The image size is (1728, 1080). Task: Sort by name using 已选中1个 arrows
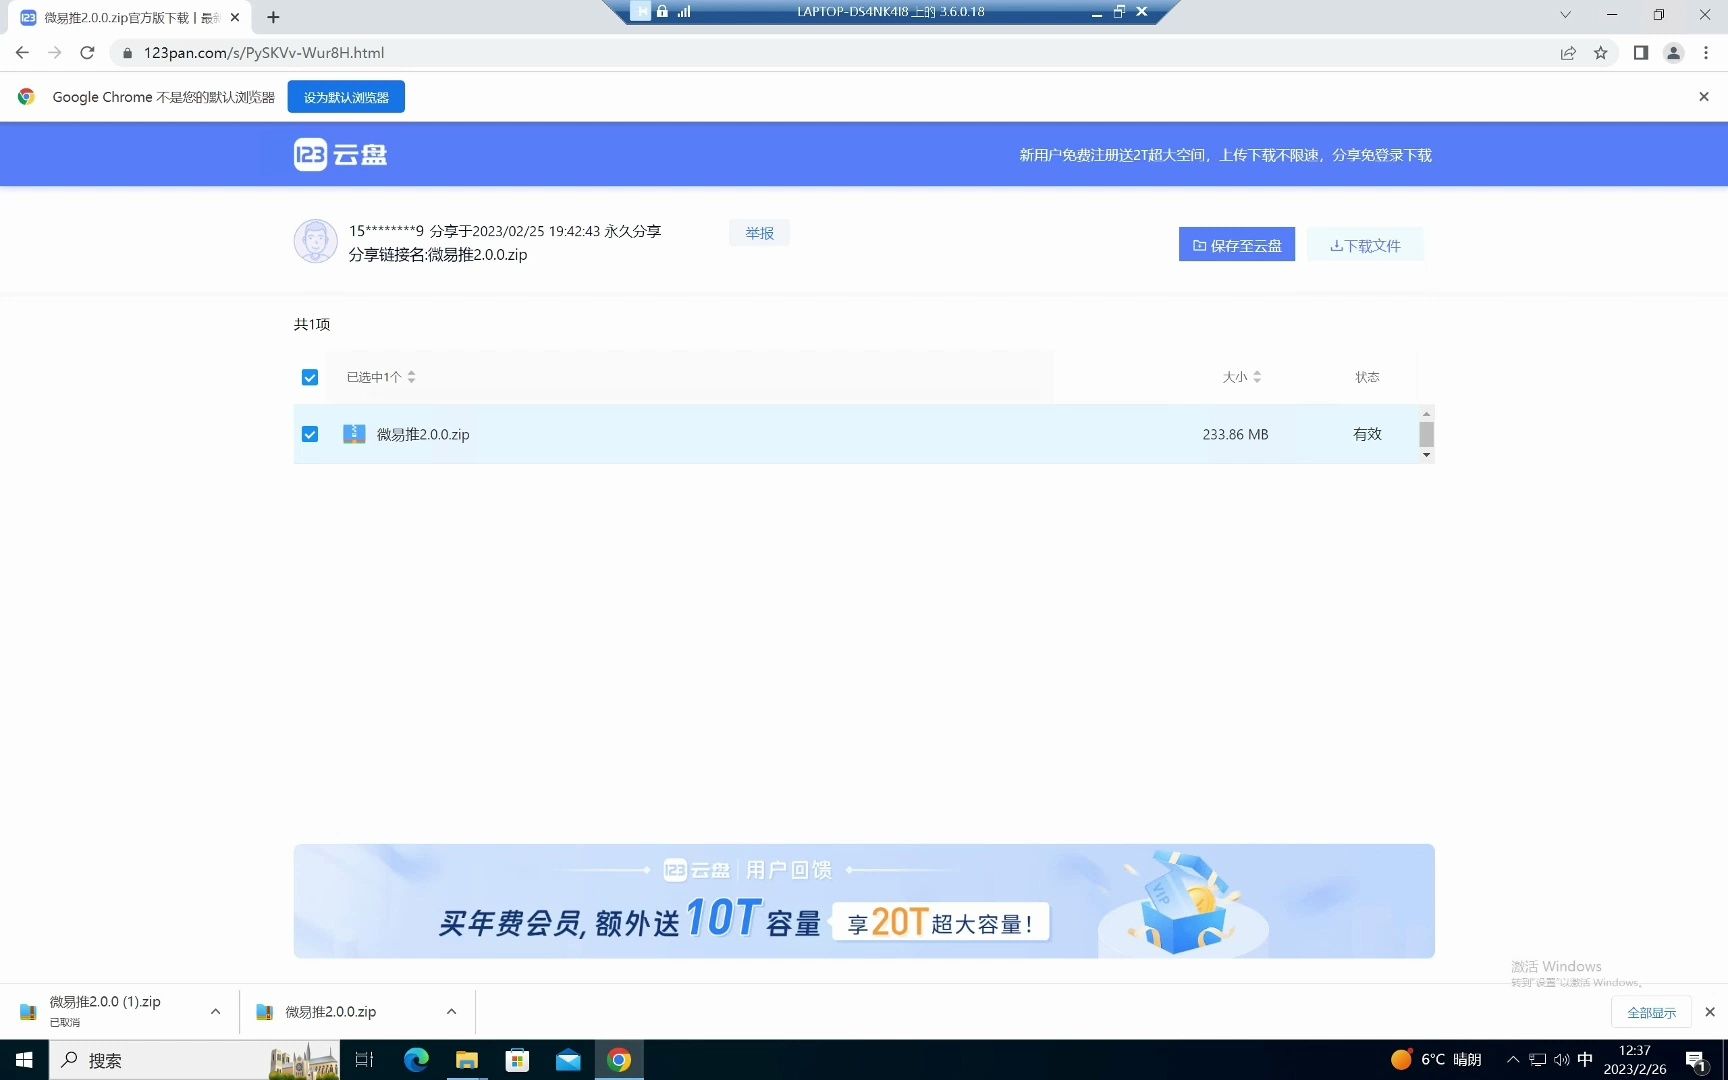point(411,377)
